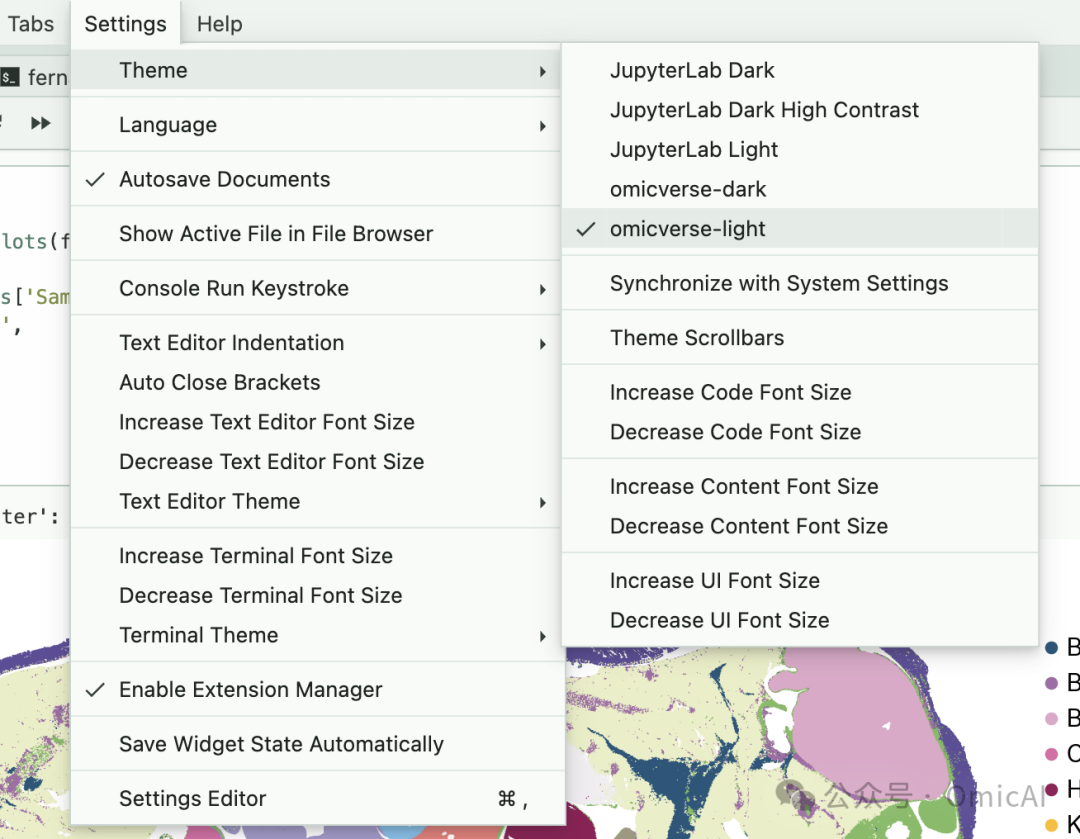Expand the Terminal Theme submenu

[315, 635]
